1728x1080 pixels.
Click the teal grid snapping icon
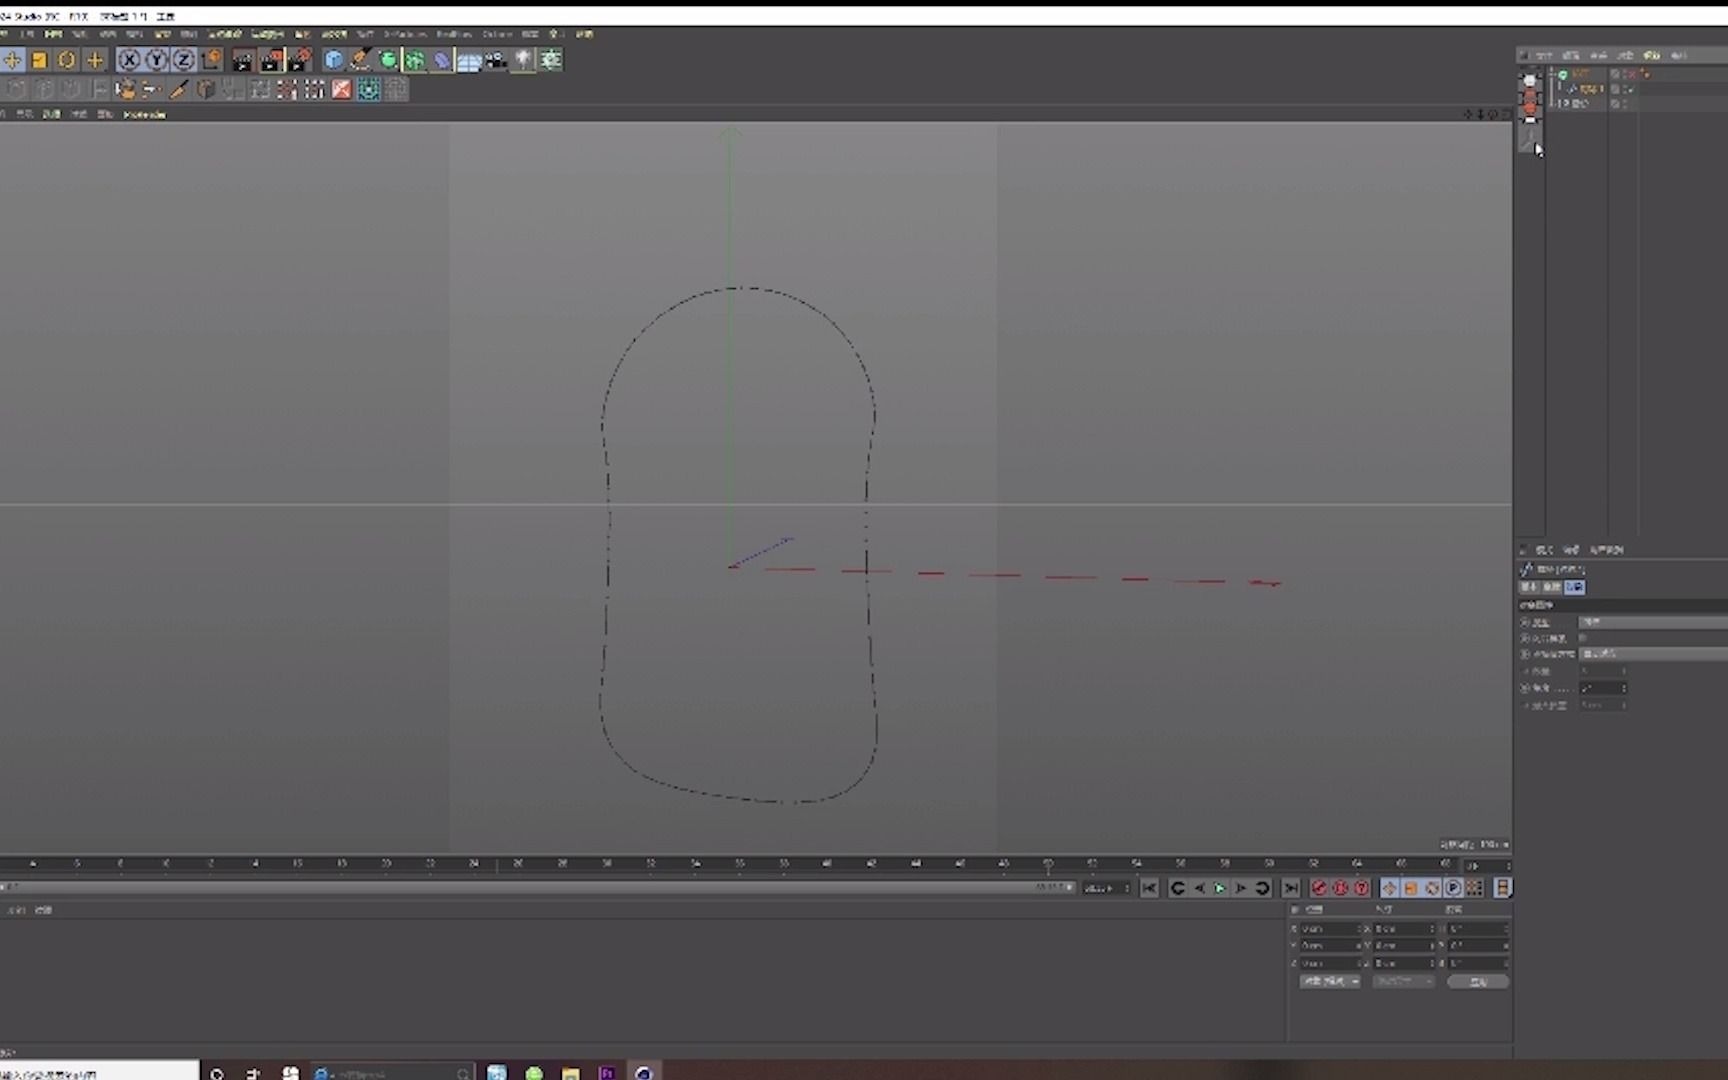point(369,90)
